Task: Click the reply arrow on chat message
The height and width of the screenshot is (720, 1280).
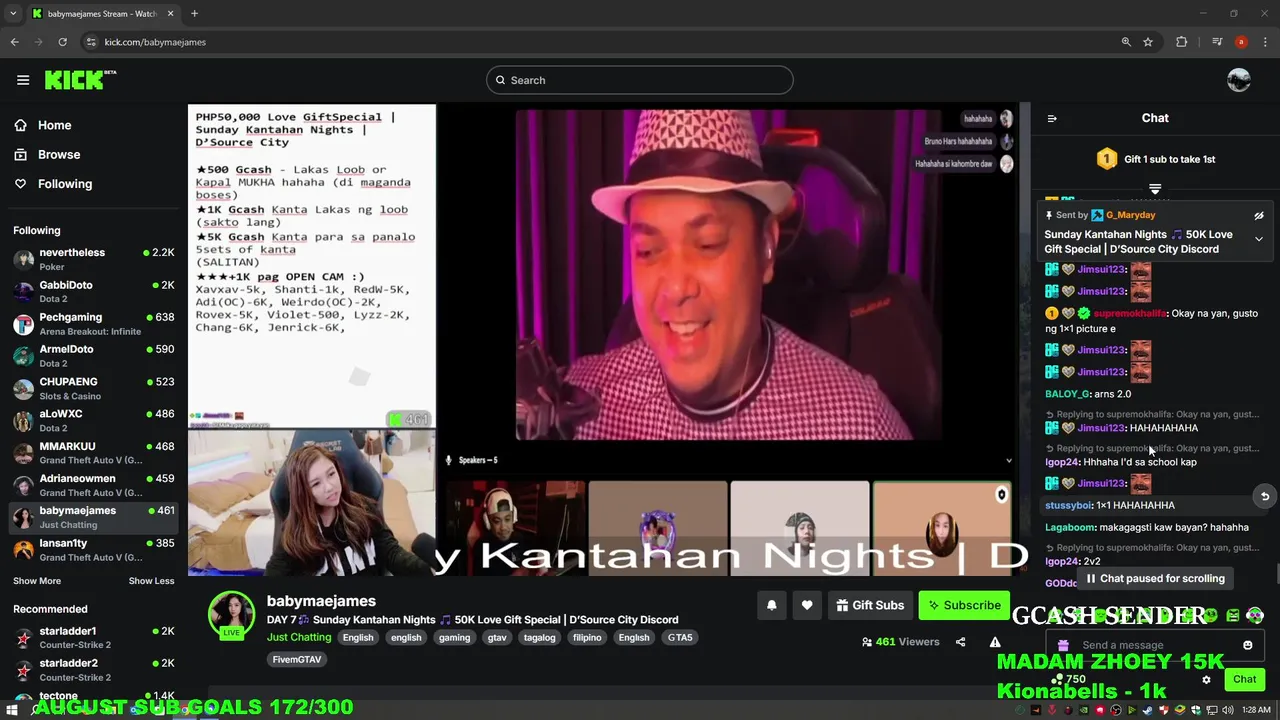Action: pos(1264,496)
